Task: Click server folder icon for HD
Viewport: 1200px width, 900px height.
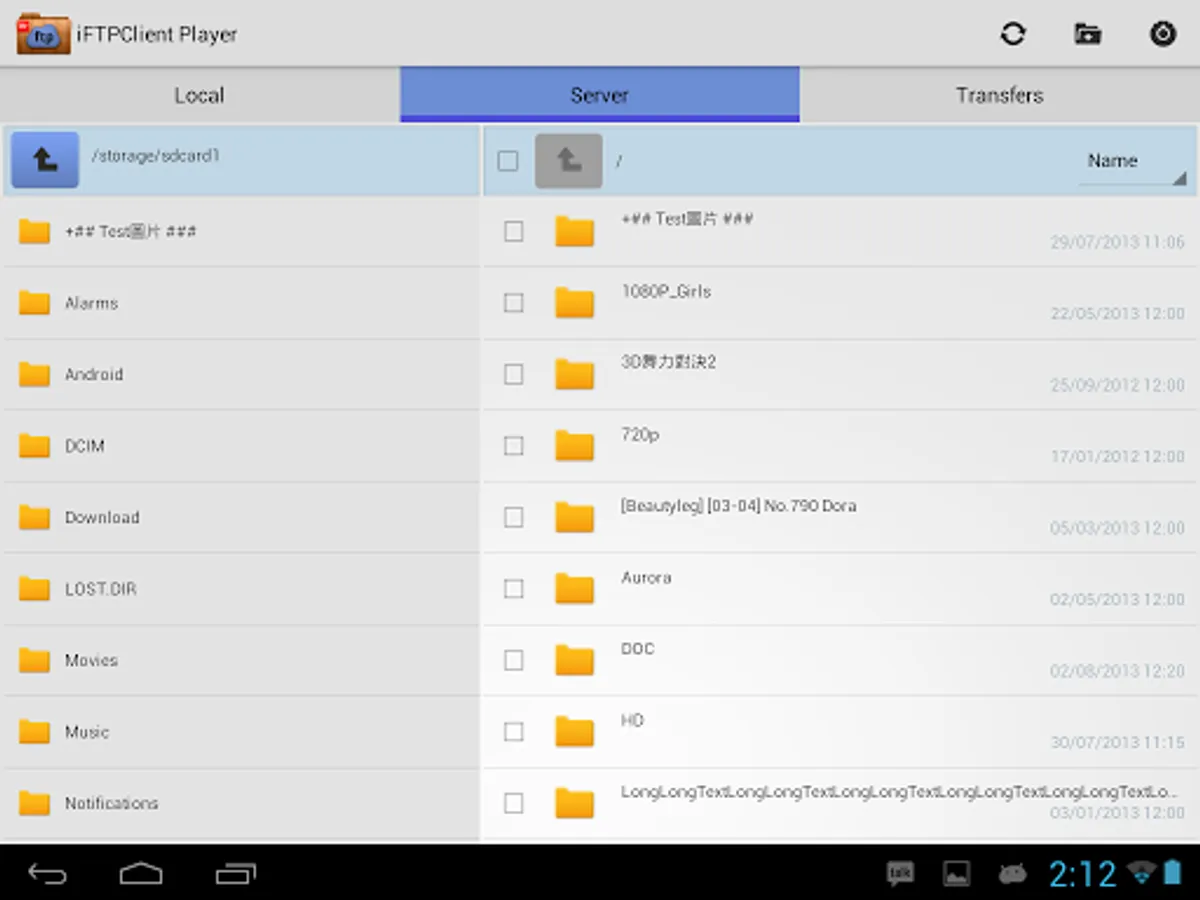Action: (575, 731)
